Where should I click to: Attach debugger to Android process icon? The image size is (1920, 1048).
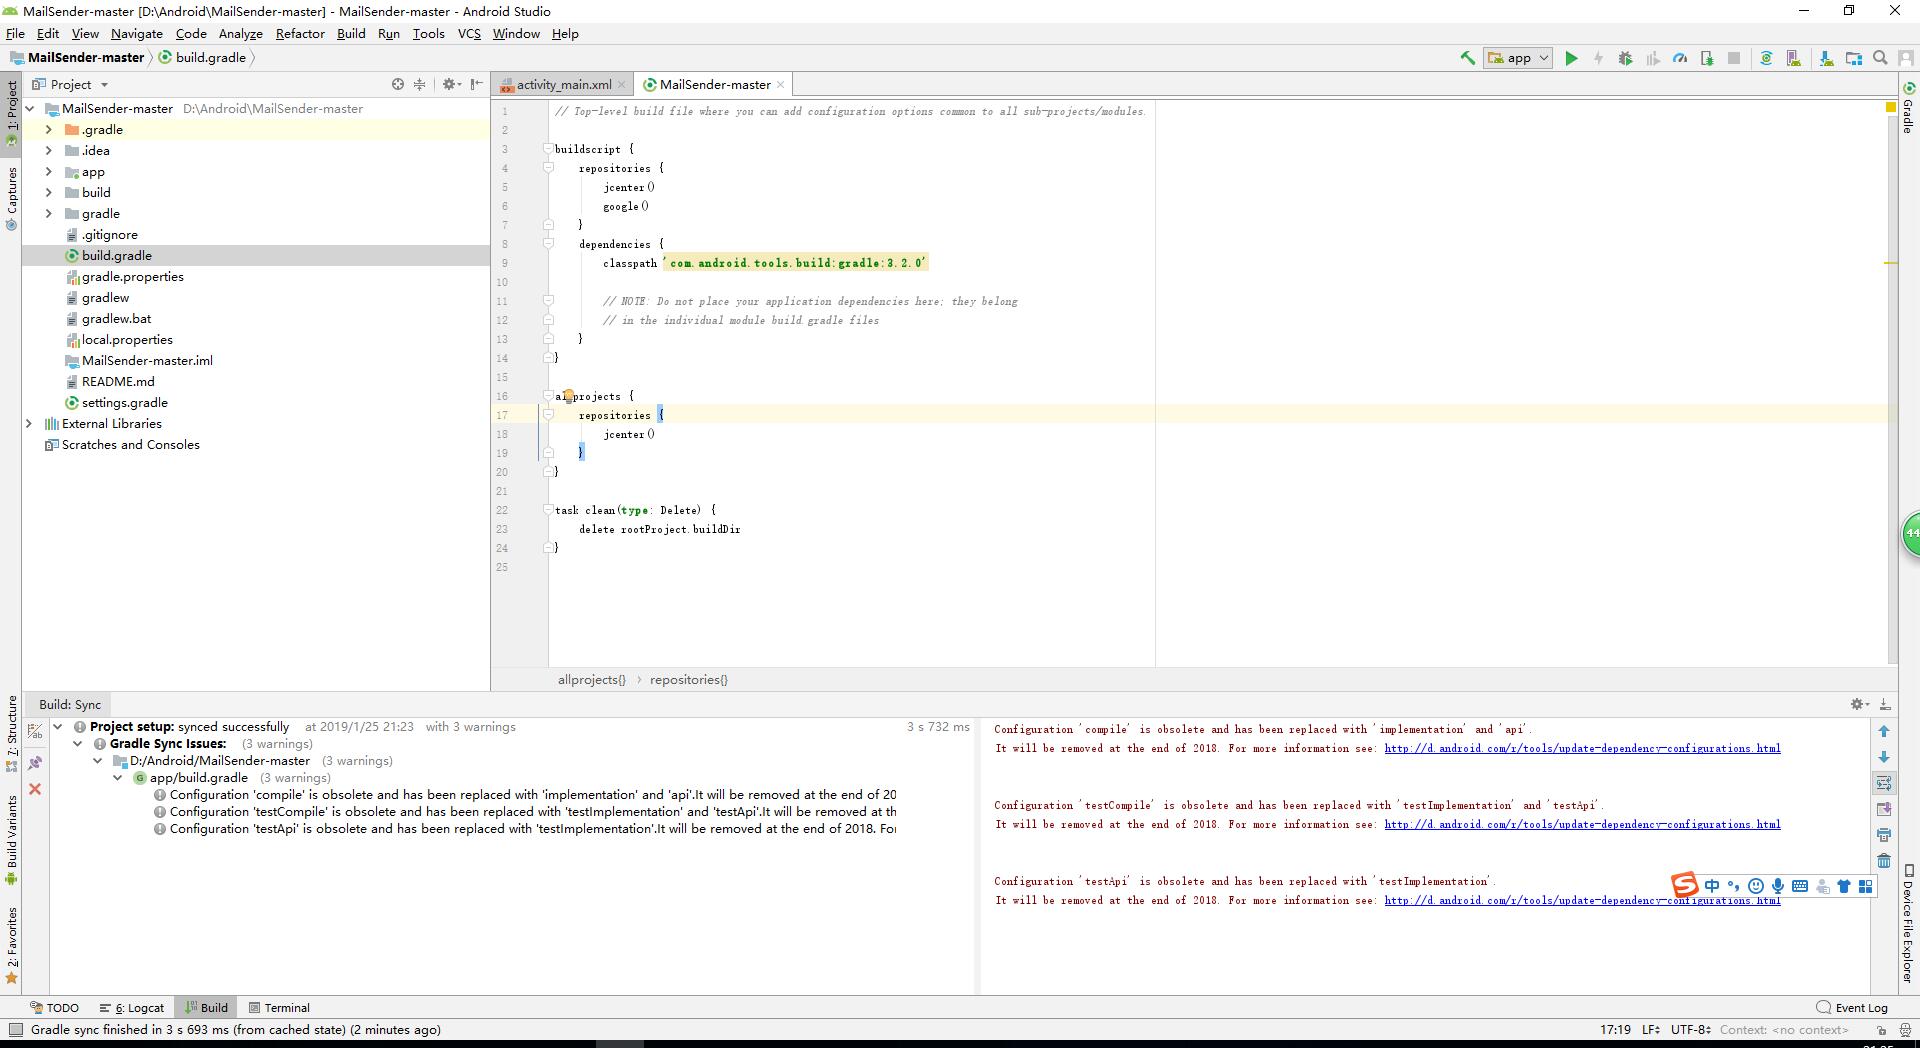[x=1707, y=58]
